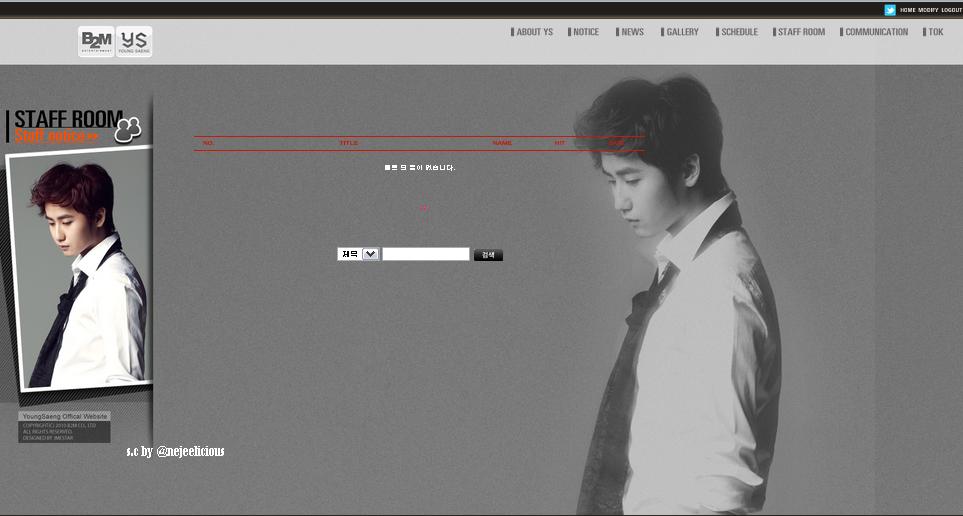Screen dimensions: 963x516
Task: Expand the 제목 search-field dropdown
Action: click(x=359, y=254)
